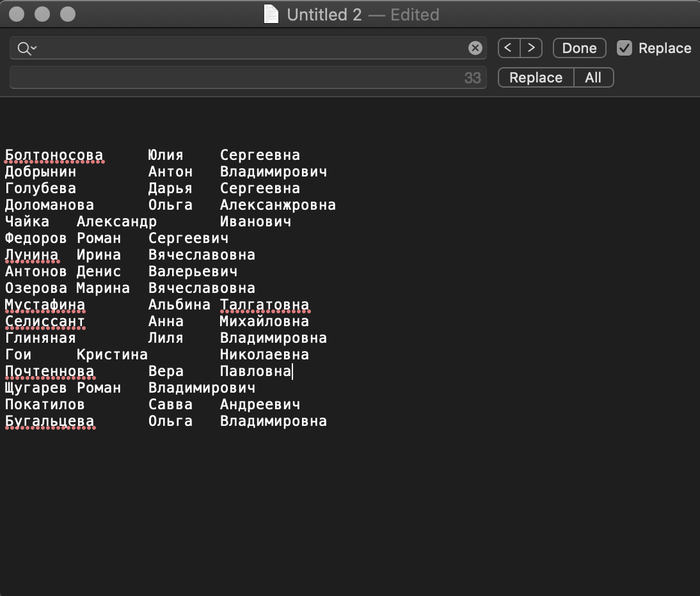Click the word Александжровна in the text
Image resolution: width=700 pixels, height=596 pixels.
click(277, 205)
